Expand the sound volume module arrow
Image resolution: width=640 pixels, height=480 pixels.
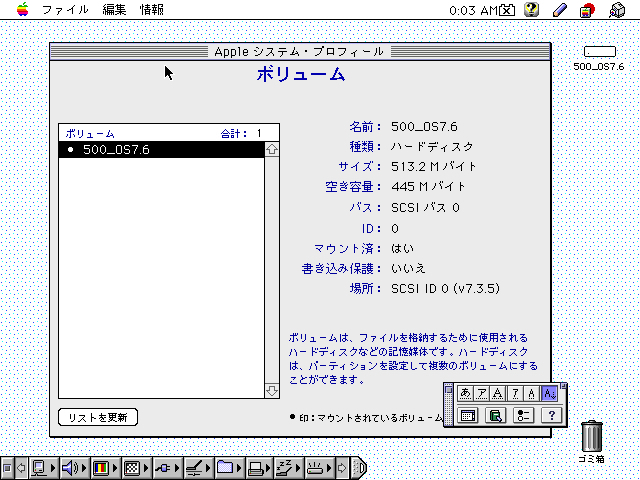click(85, 468)
